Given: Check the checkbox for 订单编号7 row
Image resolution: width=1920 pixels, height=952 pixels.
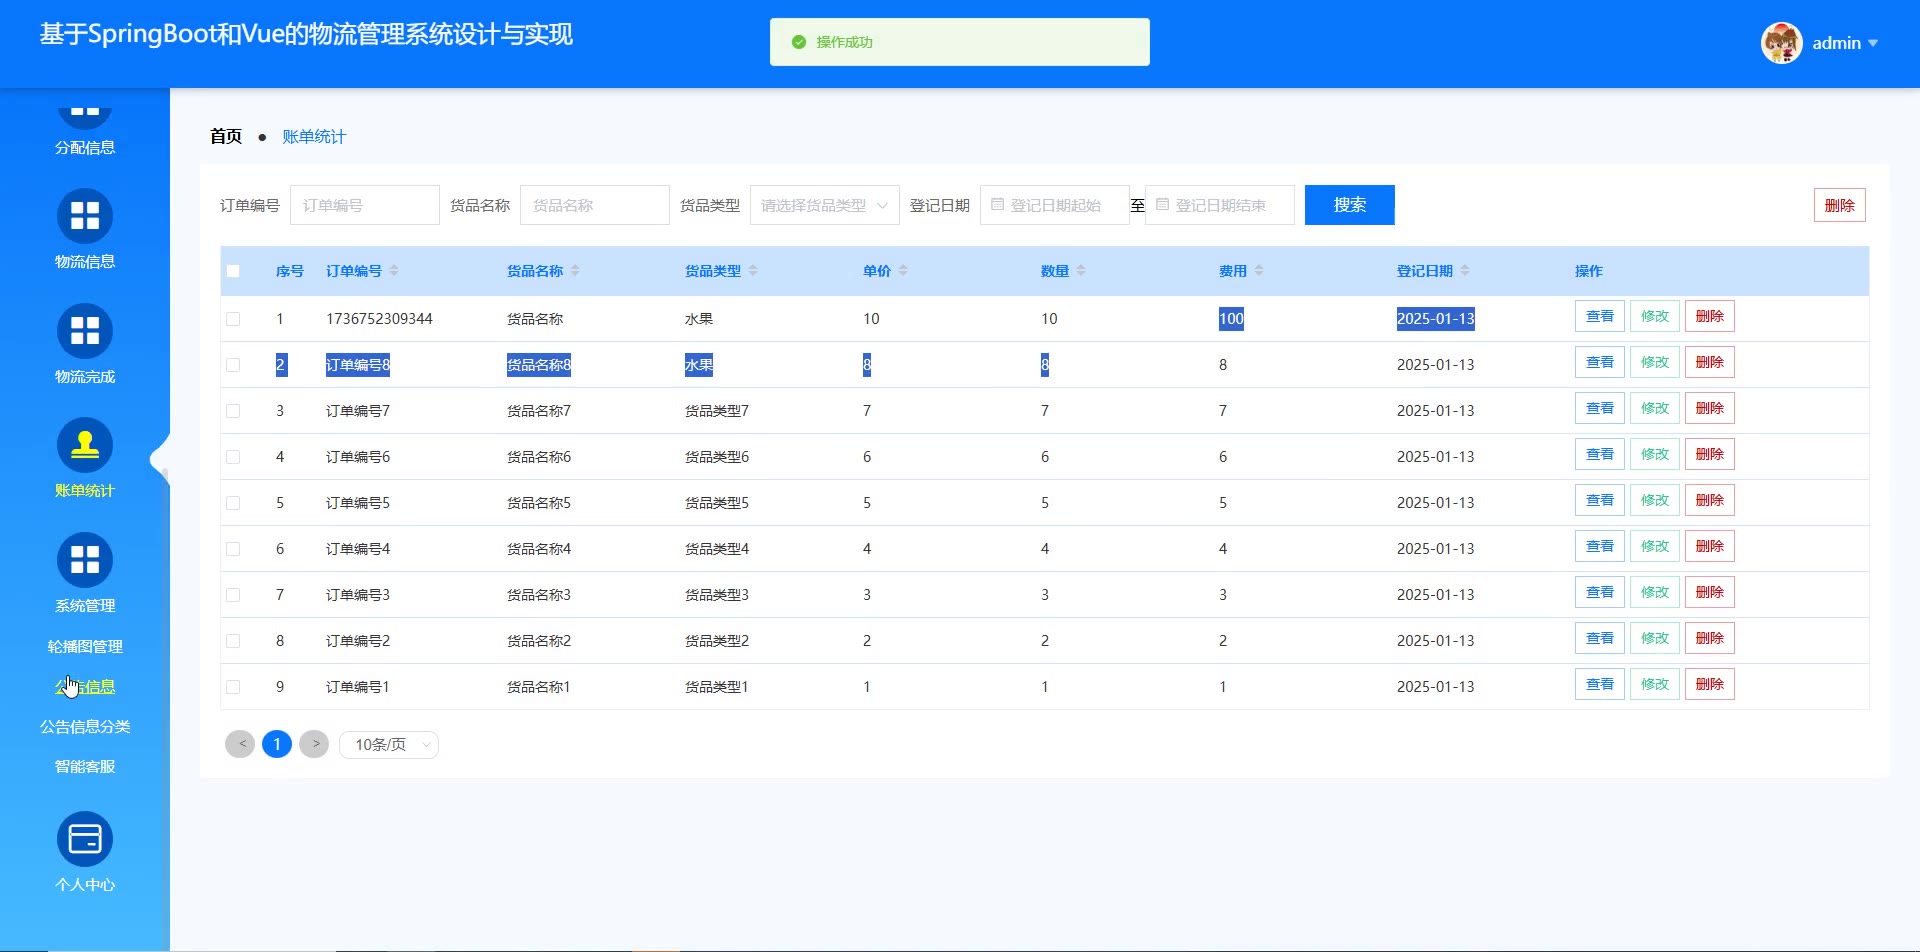Looking at the screenshot, I should [233, 411].
